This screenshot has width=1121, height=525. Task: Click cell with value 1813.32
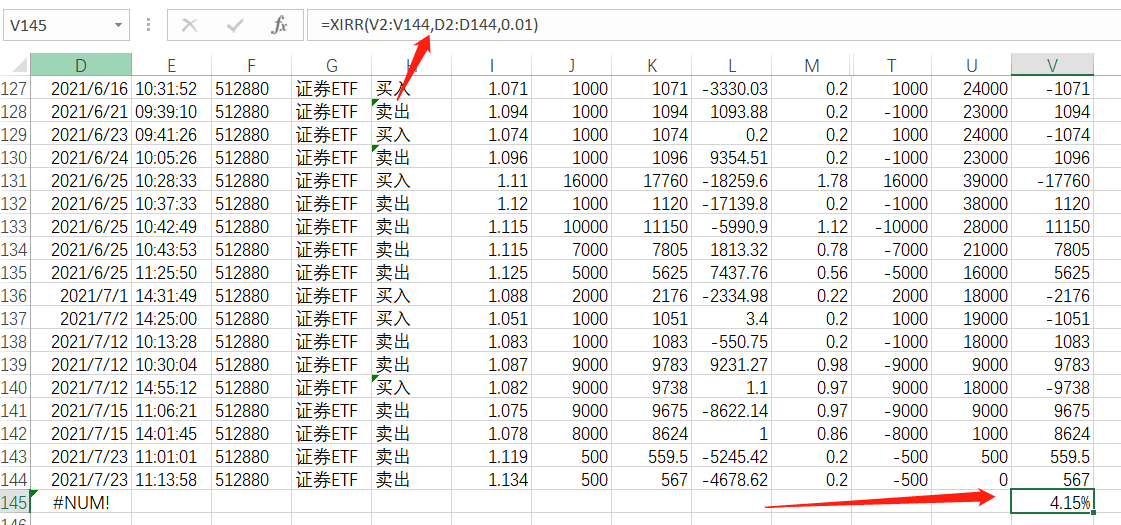(x=732, y=249)
